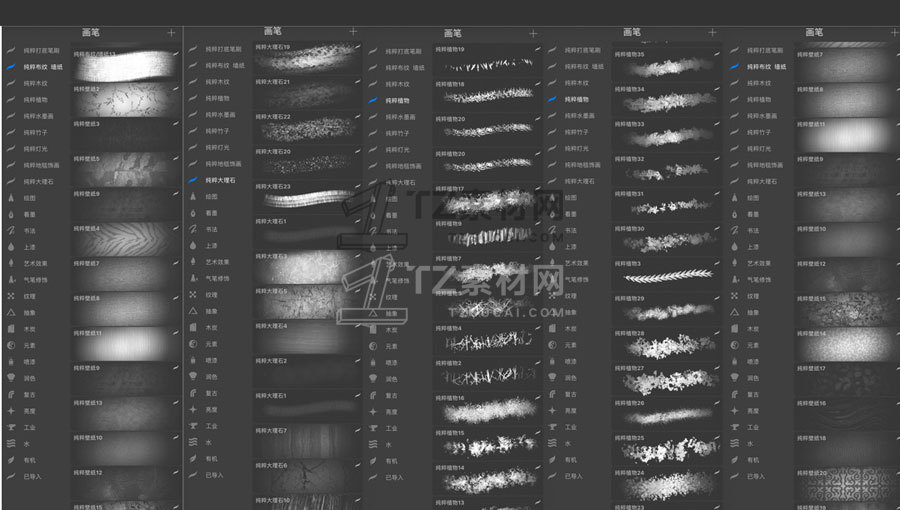Select the 喷漆 spray icon in the fourth panel

(552, 361)
